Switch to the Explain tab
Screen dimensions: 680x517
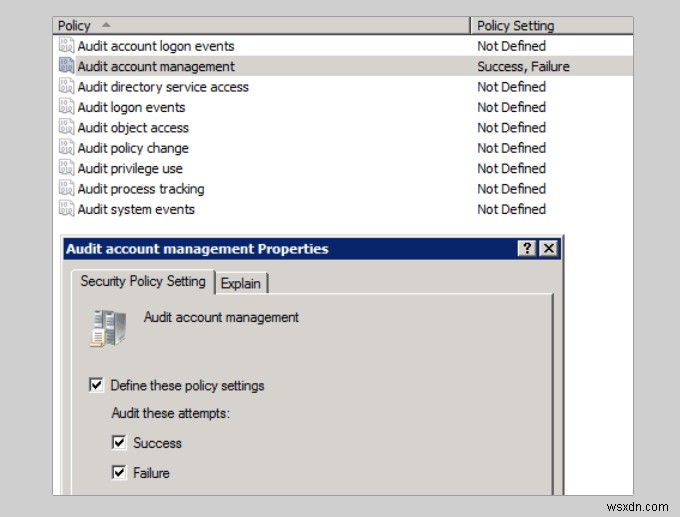click(241, 283)
